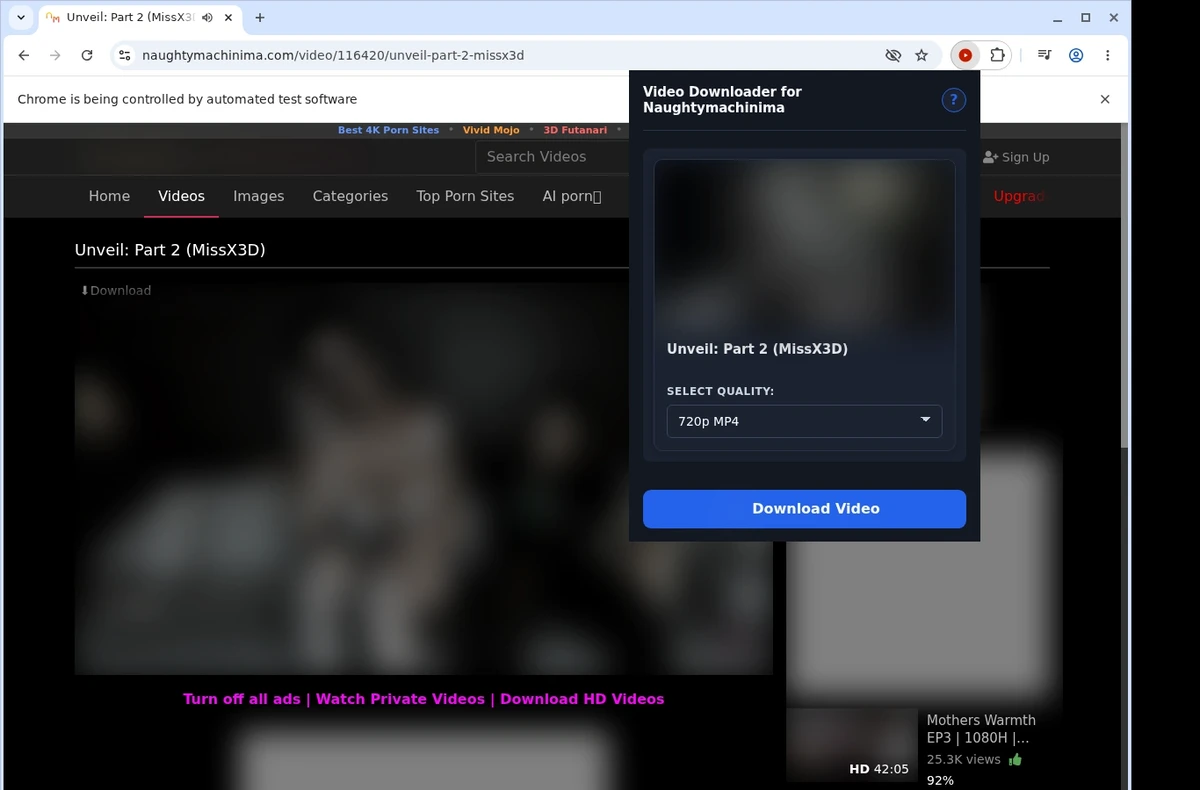The width and height of the screenshot is (1200, 790).
Task: Click the Search Videos field
Action: [552, 157]
